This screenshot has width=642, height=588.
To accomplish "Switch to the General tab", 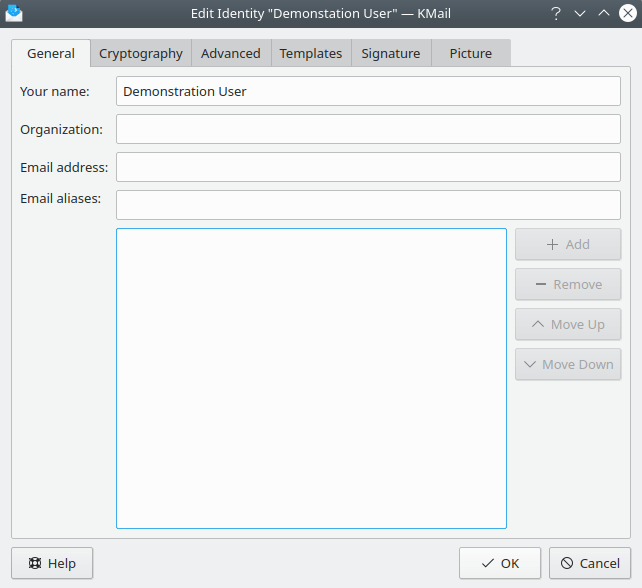I will (51, 53).
